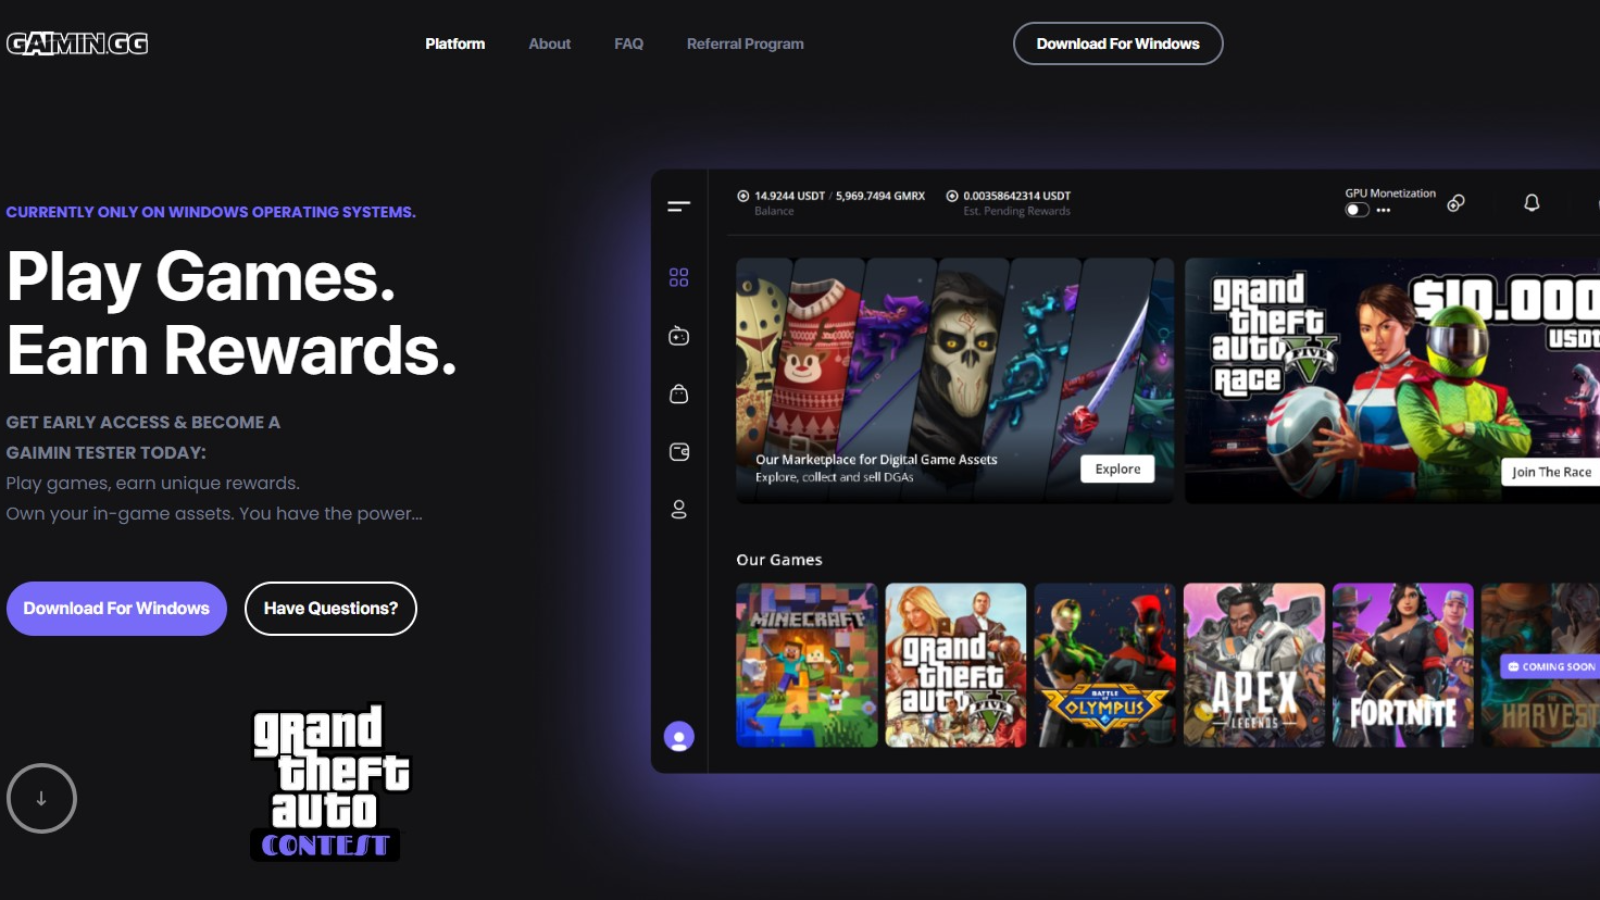Click the notification bell icon

[1531, 203]
